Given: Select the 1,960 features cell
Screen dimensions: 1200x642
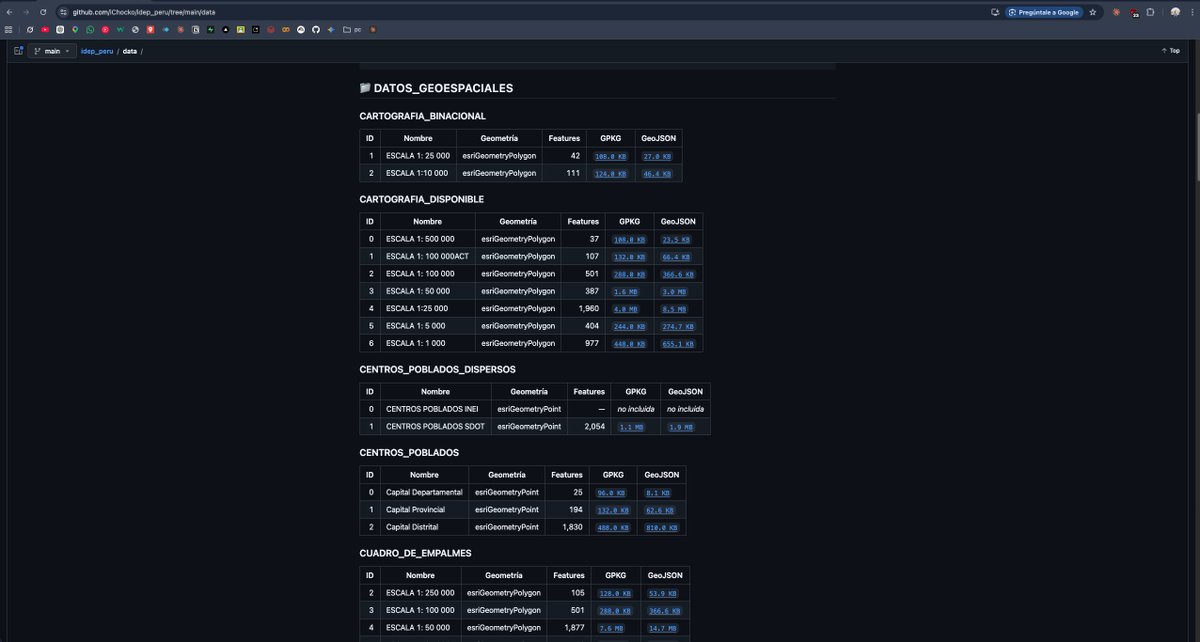Looking at the screenshot, I should (x=583, y=309).
